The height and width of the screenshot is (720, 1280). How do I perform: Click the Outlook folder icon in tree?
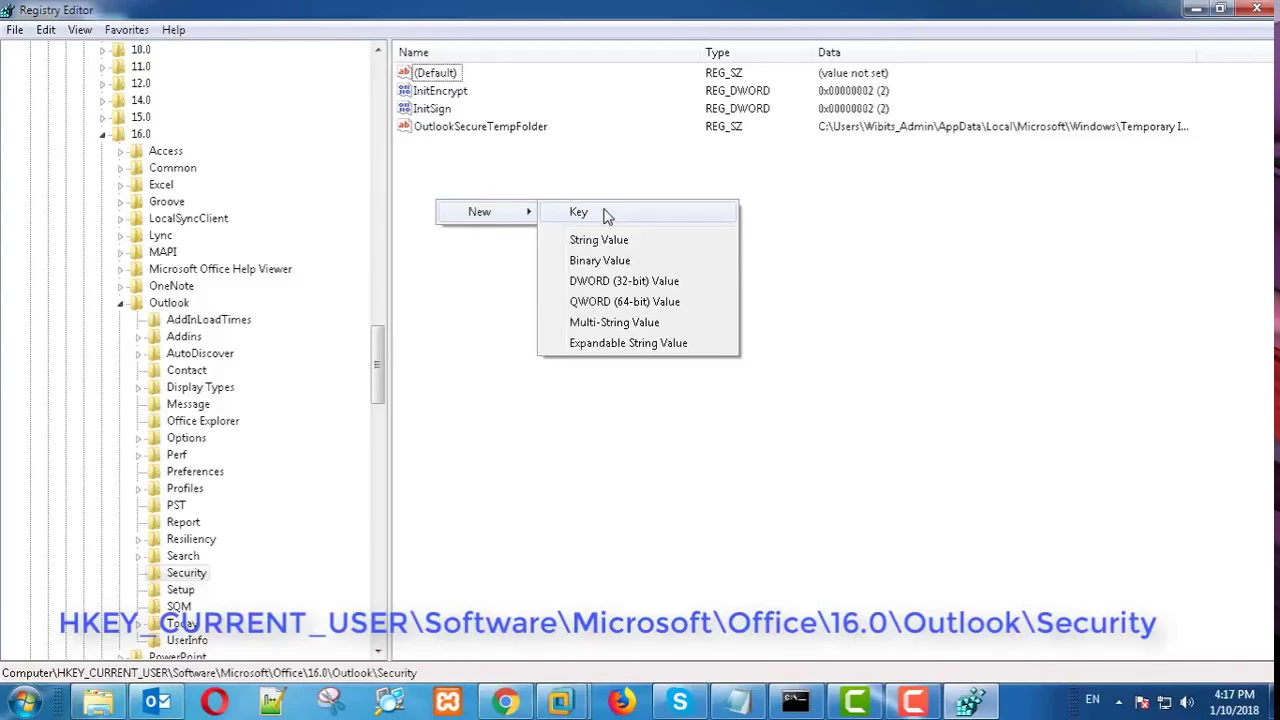pyautogui.click(x=137, y=302)
